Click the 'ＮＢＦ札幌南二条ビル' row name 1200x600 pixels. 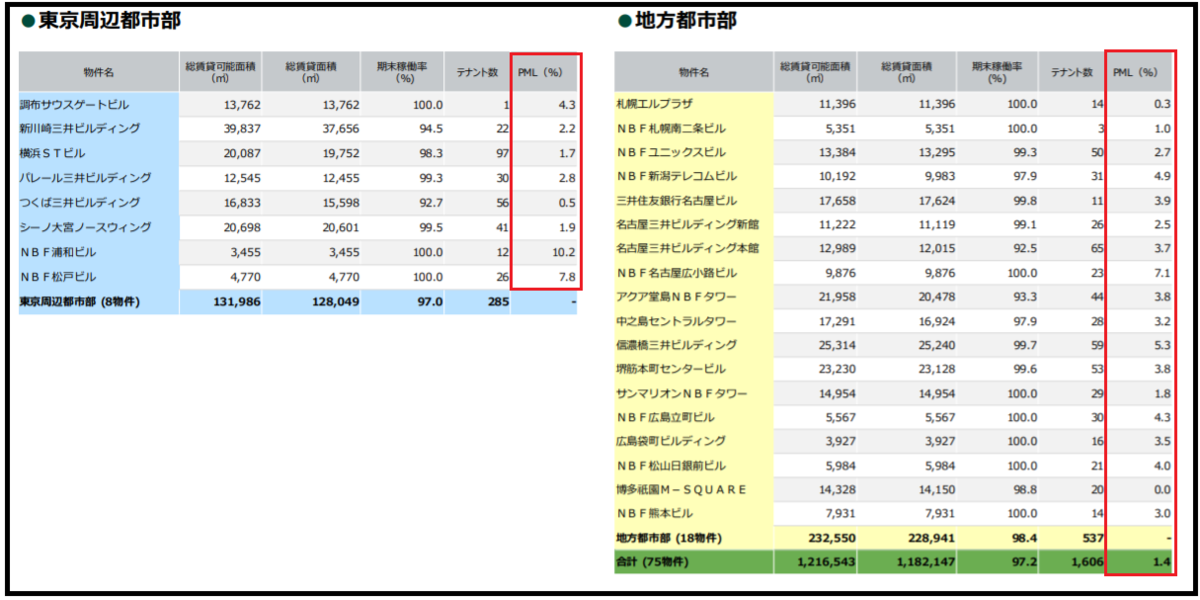[x=672, y=128]
